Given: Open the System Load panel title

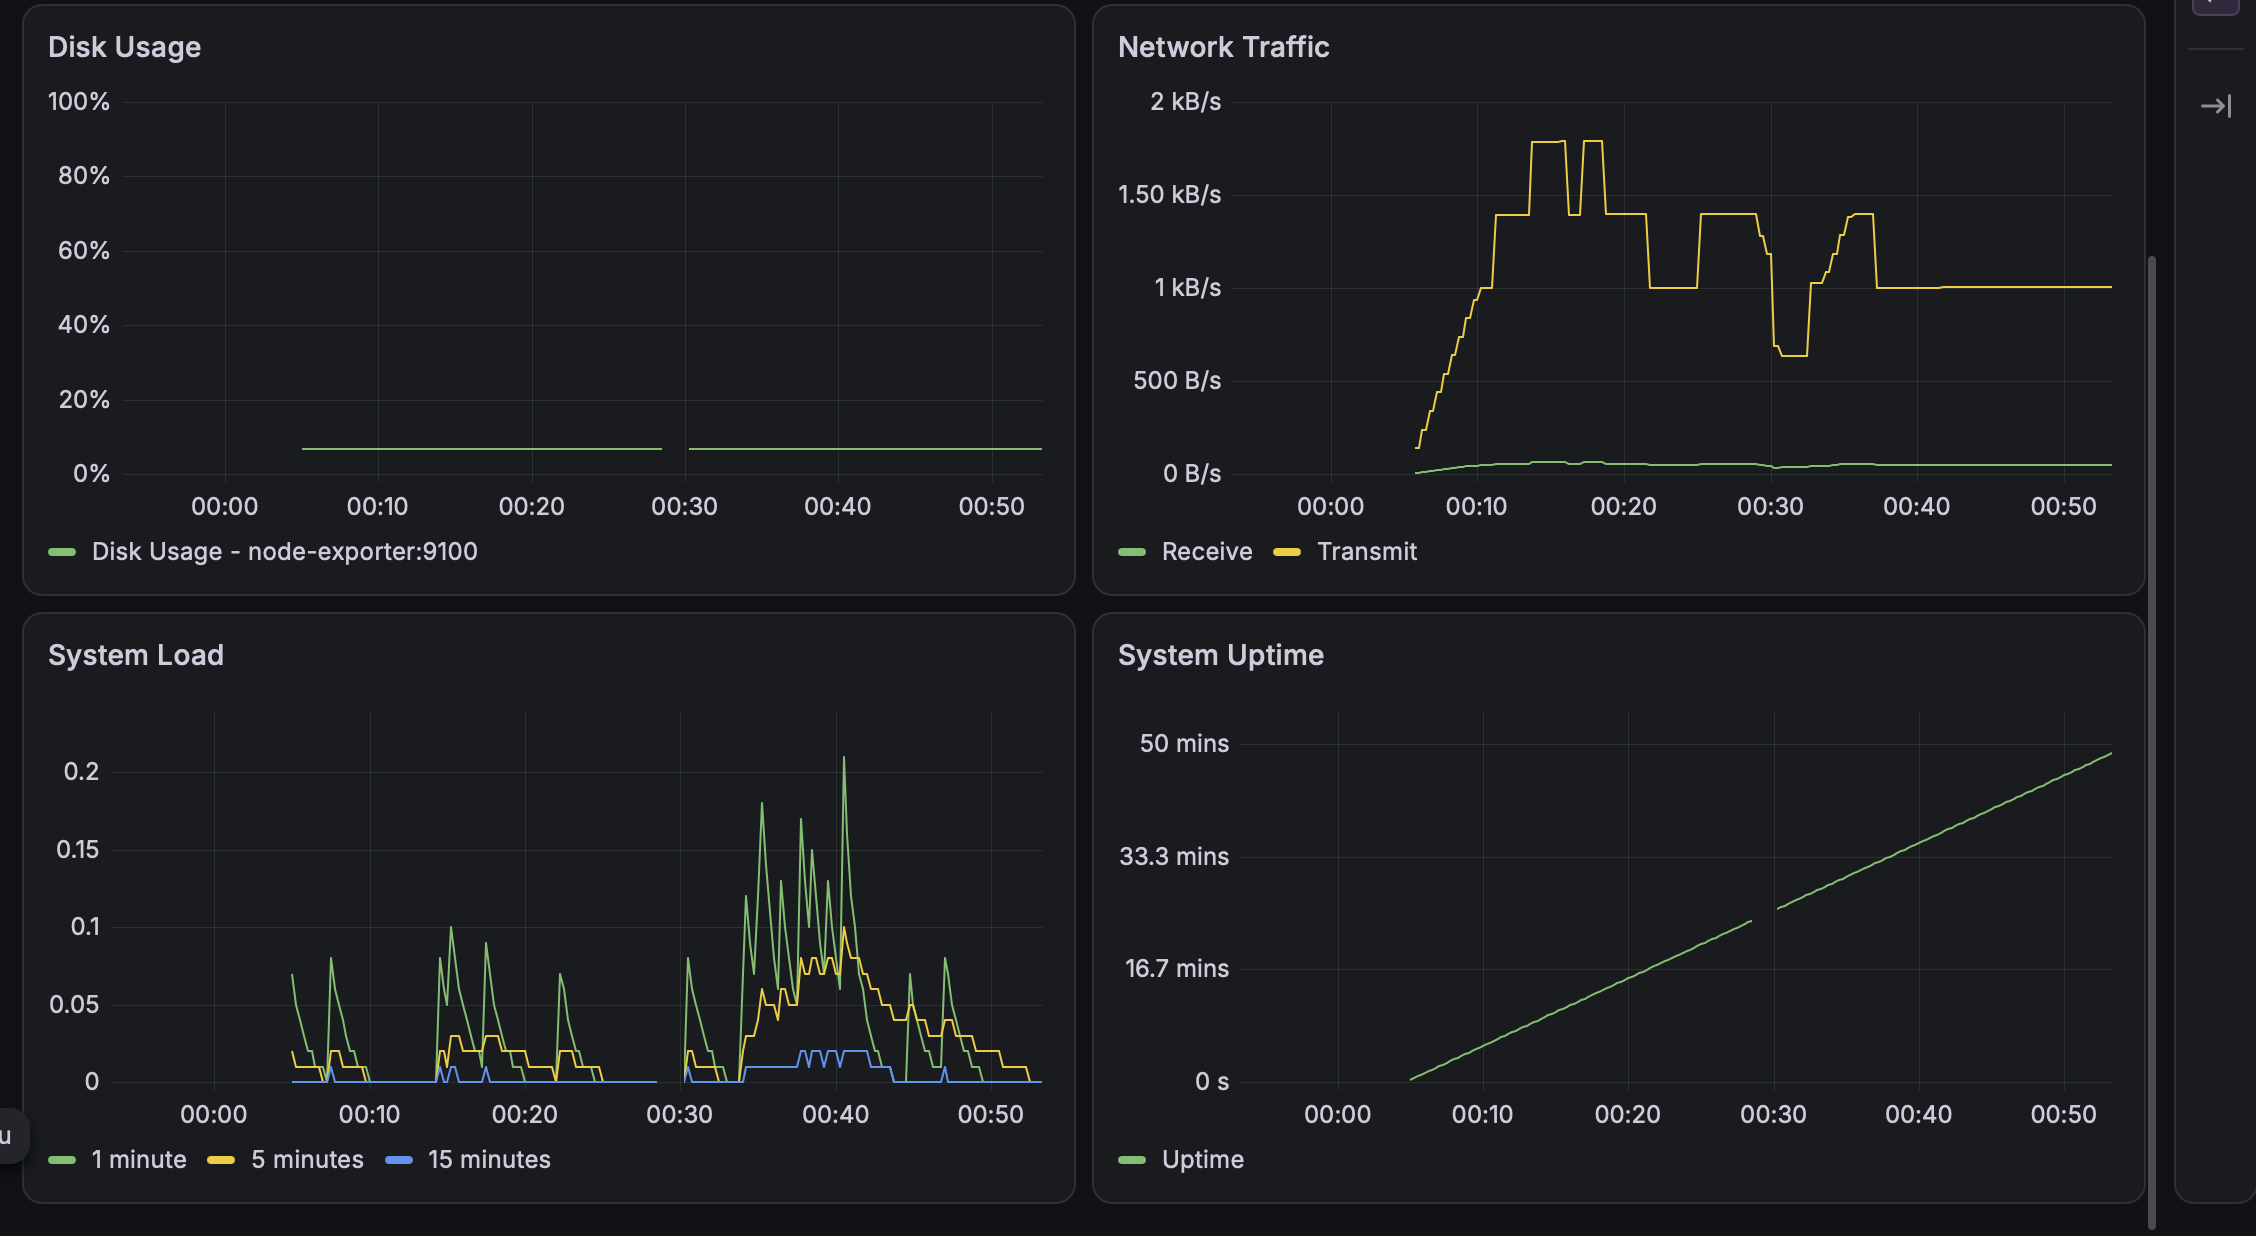Looking at the screenshot, I should (x=136, y=655).
